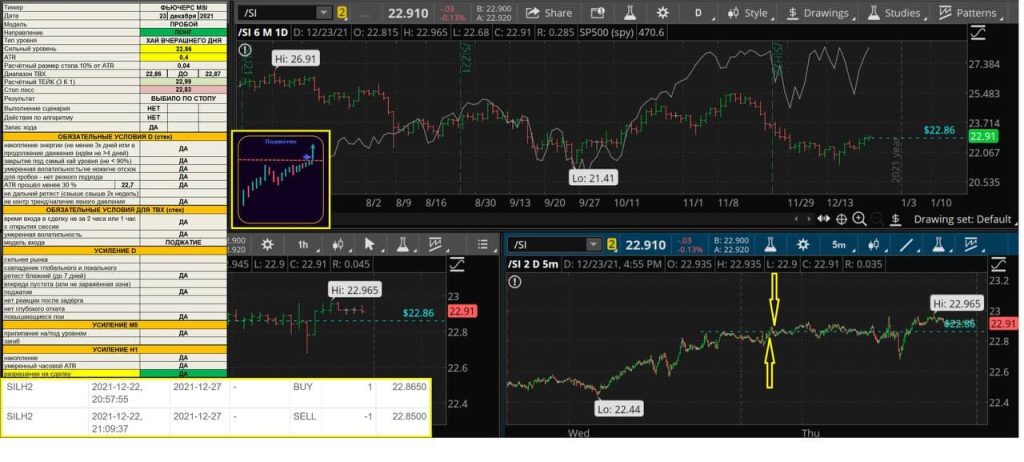
Task: Open studies flask in 1h chart toolbar
Action: tap(402, 244)
